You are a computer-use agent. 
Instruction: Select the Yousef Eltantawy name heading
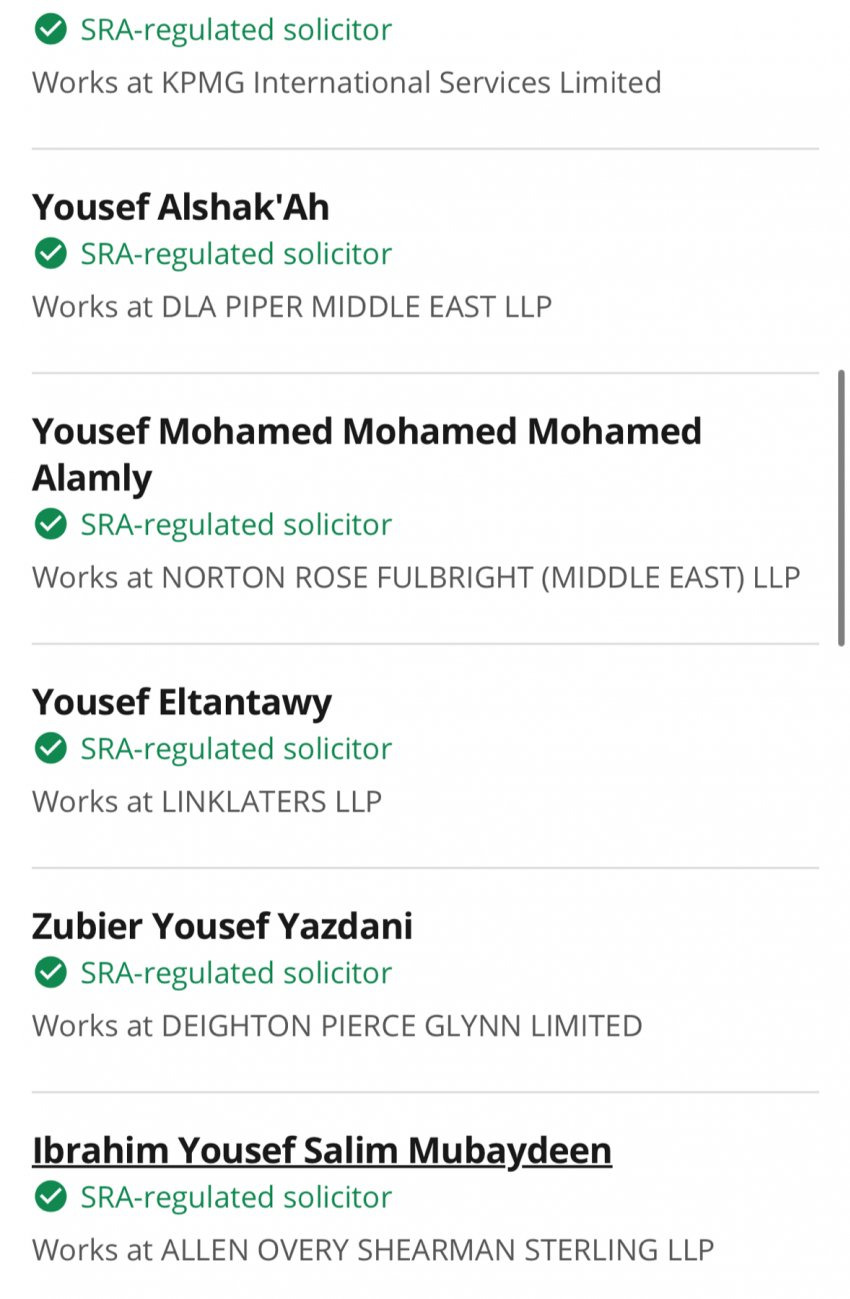point(181,702)
